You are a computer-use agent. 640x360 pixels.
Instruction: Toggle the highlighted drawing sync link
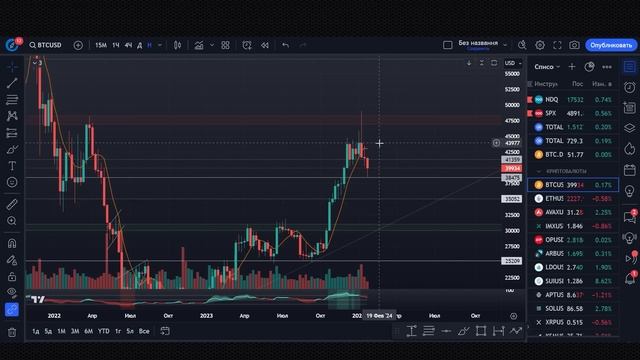[x=12, y=310]
